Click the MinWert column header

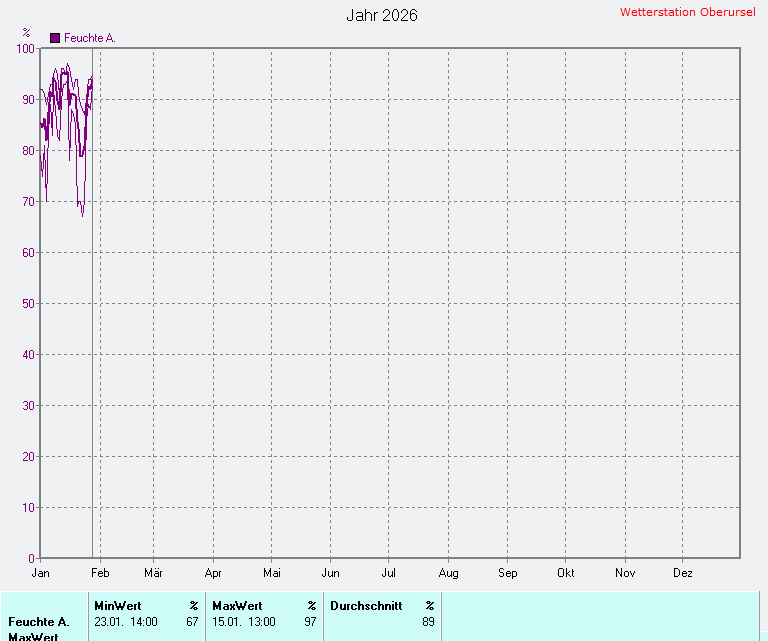point(118,605)
